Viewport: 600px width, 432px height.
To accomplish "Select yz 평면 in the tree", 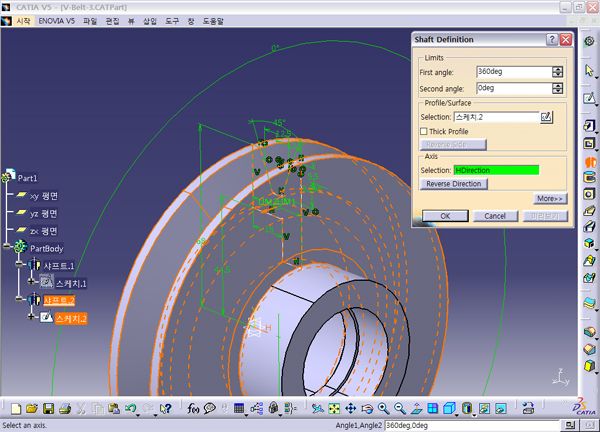I will [44, 214].
